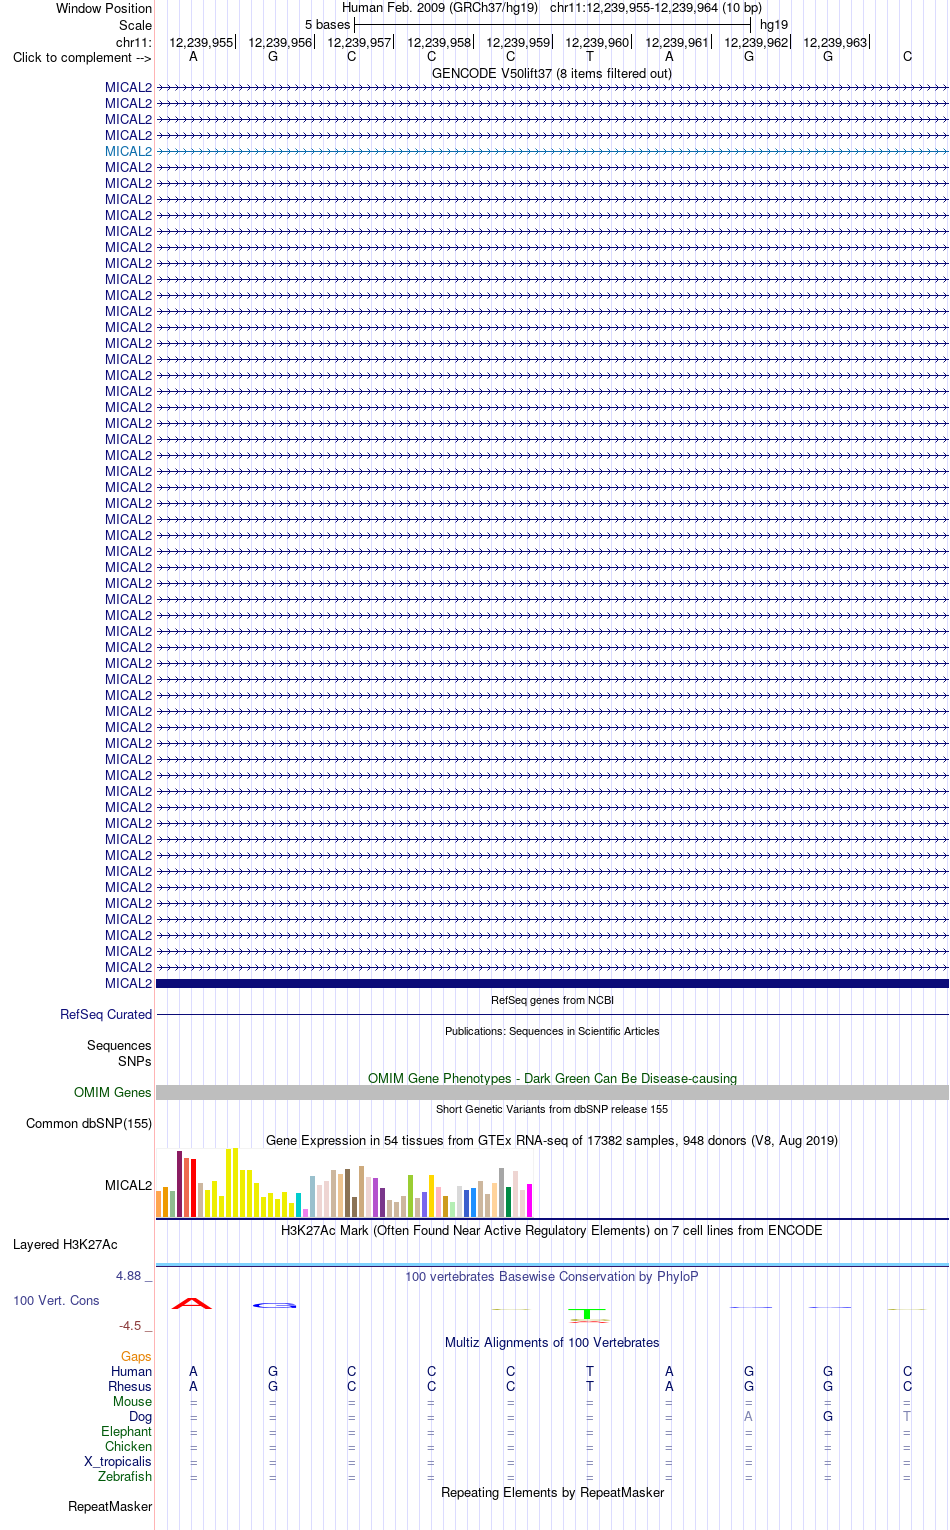Click the Sequences label of Publications track
This screenshot has width=950, height=1530.
tap(119, 1045)
